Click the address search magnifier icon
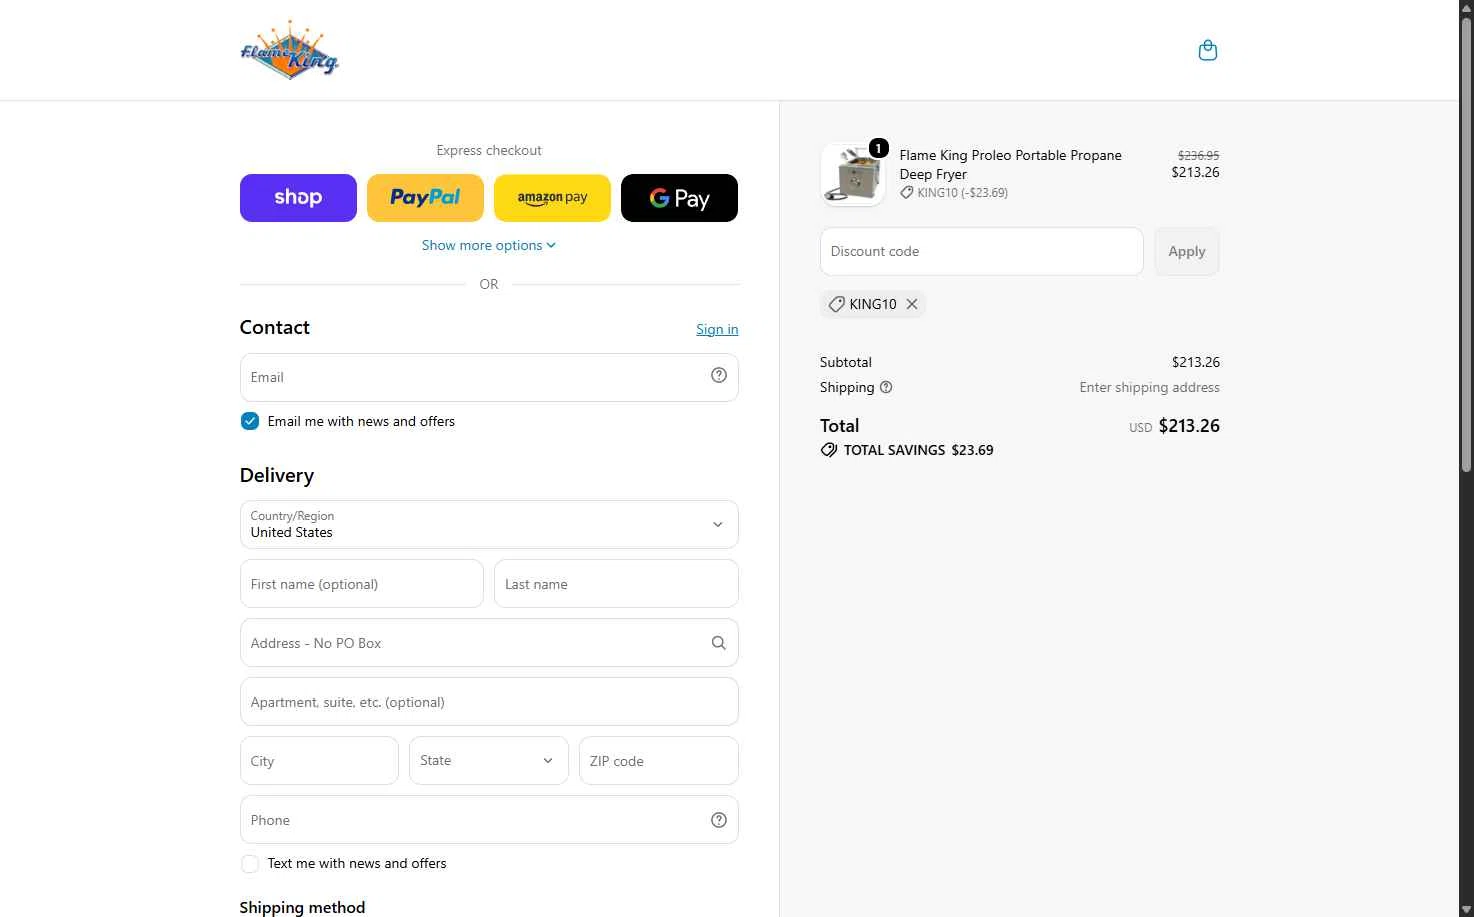The image size is (1474, 917). tap(718, 643)
